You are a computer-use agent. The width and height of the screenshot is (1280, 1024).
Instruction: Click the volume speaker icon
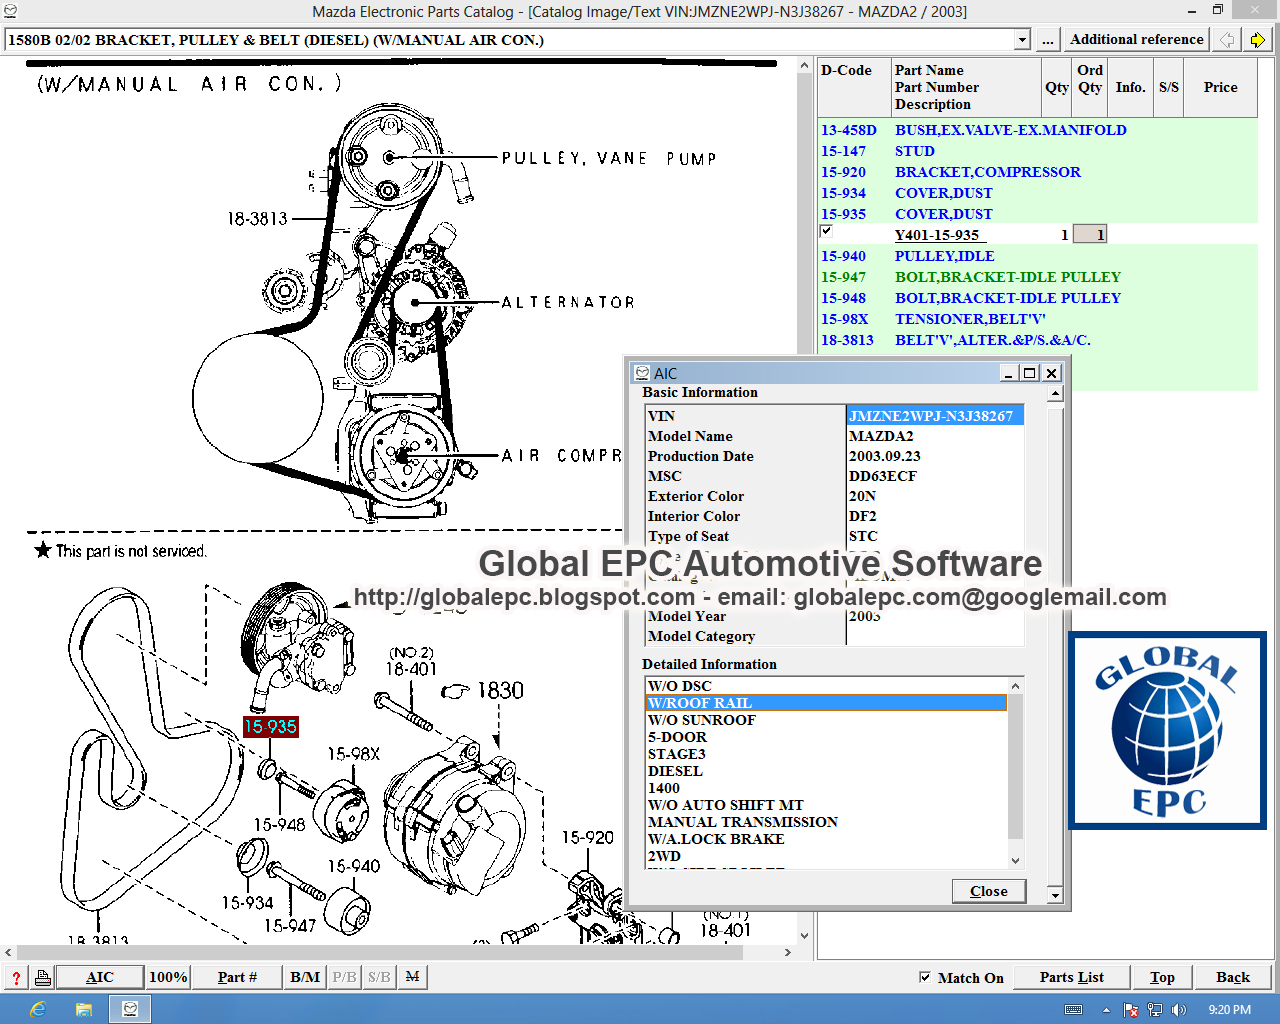1179,1010
